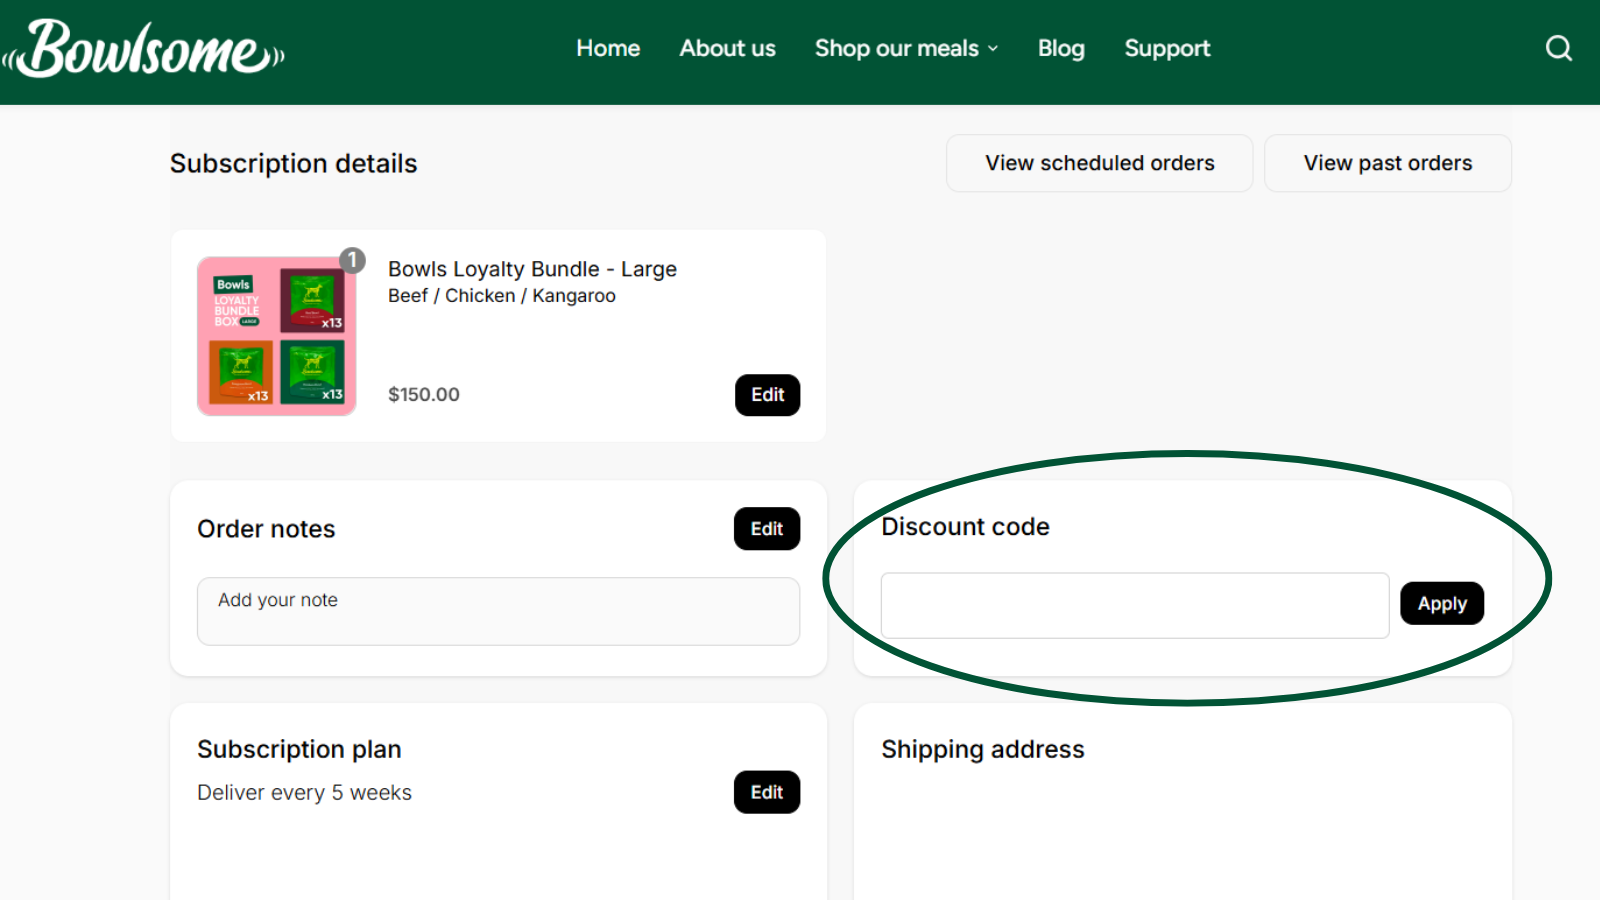1600x900 pixels.
Task: Go to the Home page
Action: pos(608,48)
